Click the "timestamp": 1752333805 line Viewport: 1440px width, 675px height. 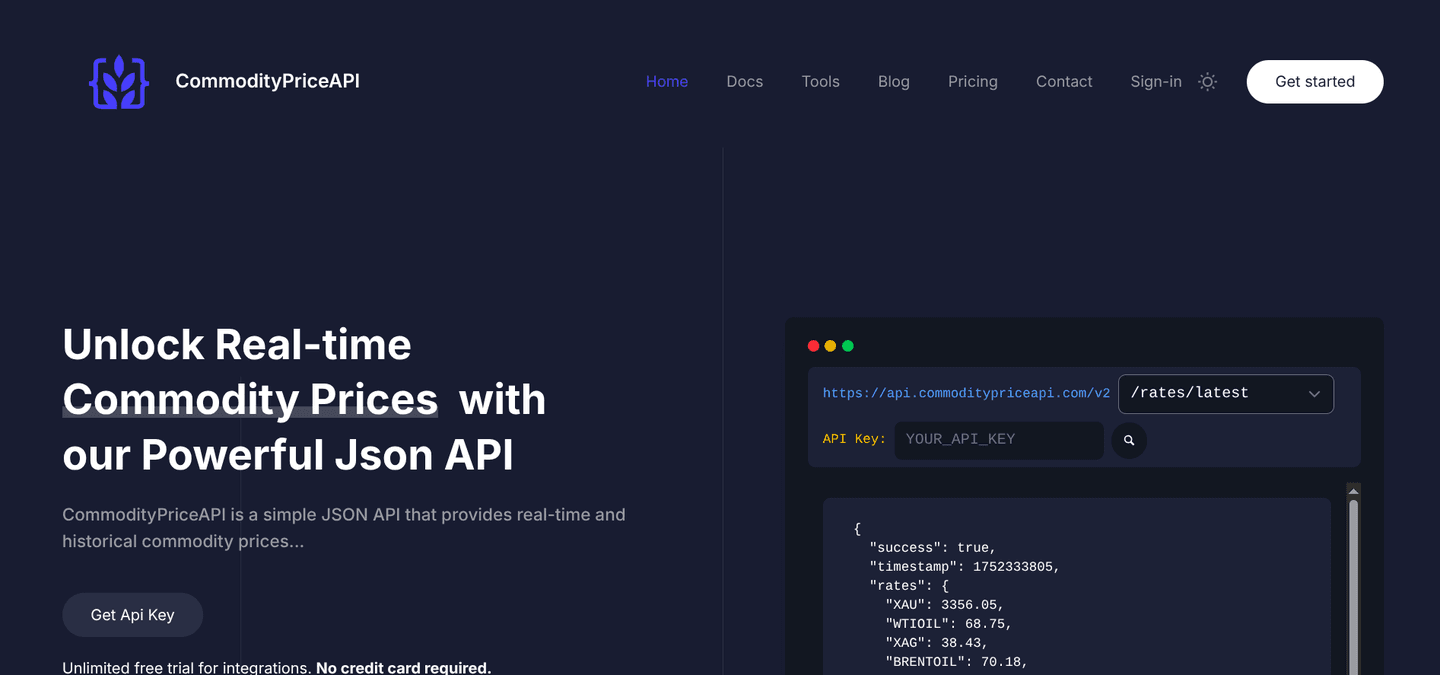pyautogui.click(x=964, y=567)
